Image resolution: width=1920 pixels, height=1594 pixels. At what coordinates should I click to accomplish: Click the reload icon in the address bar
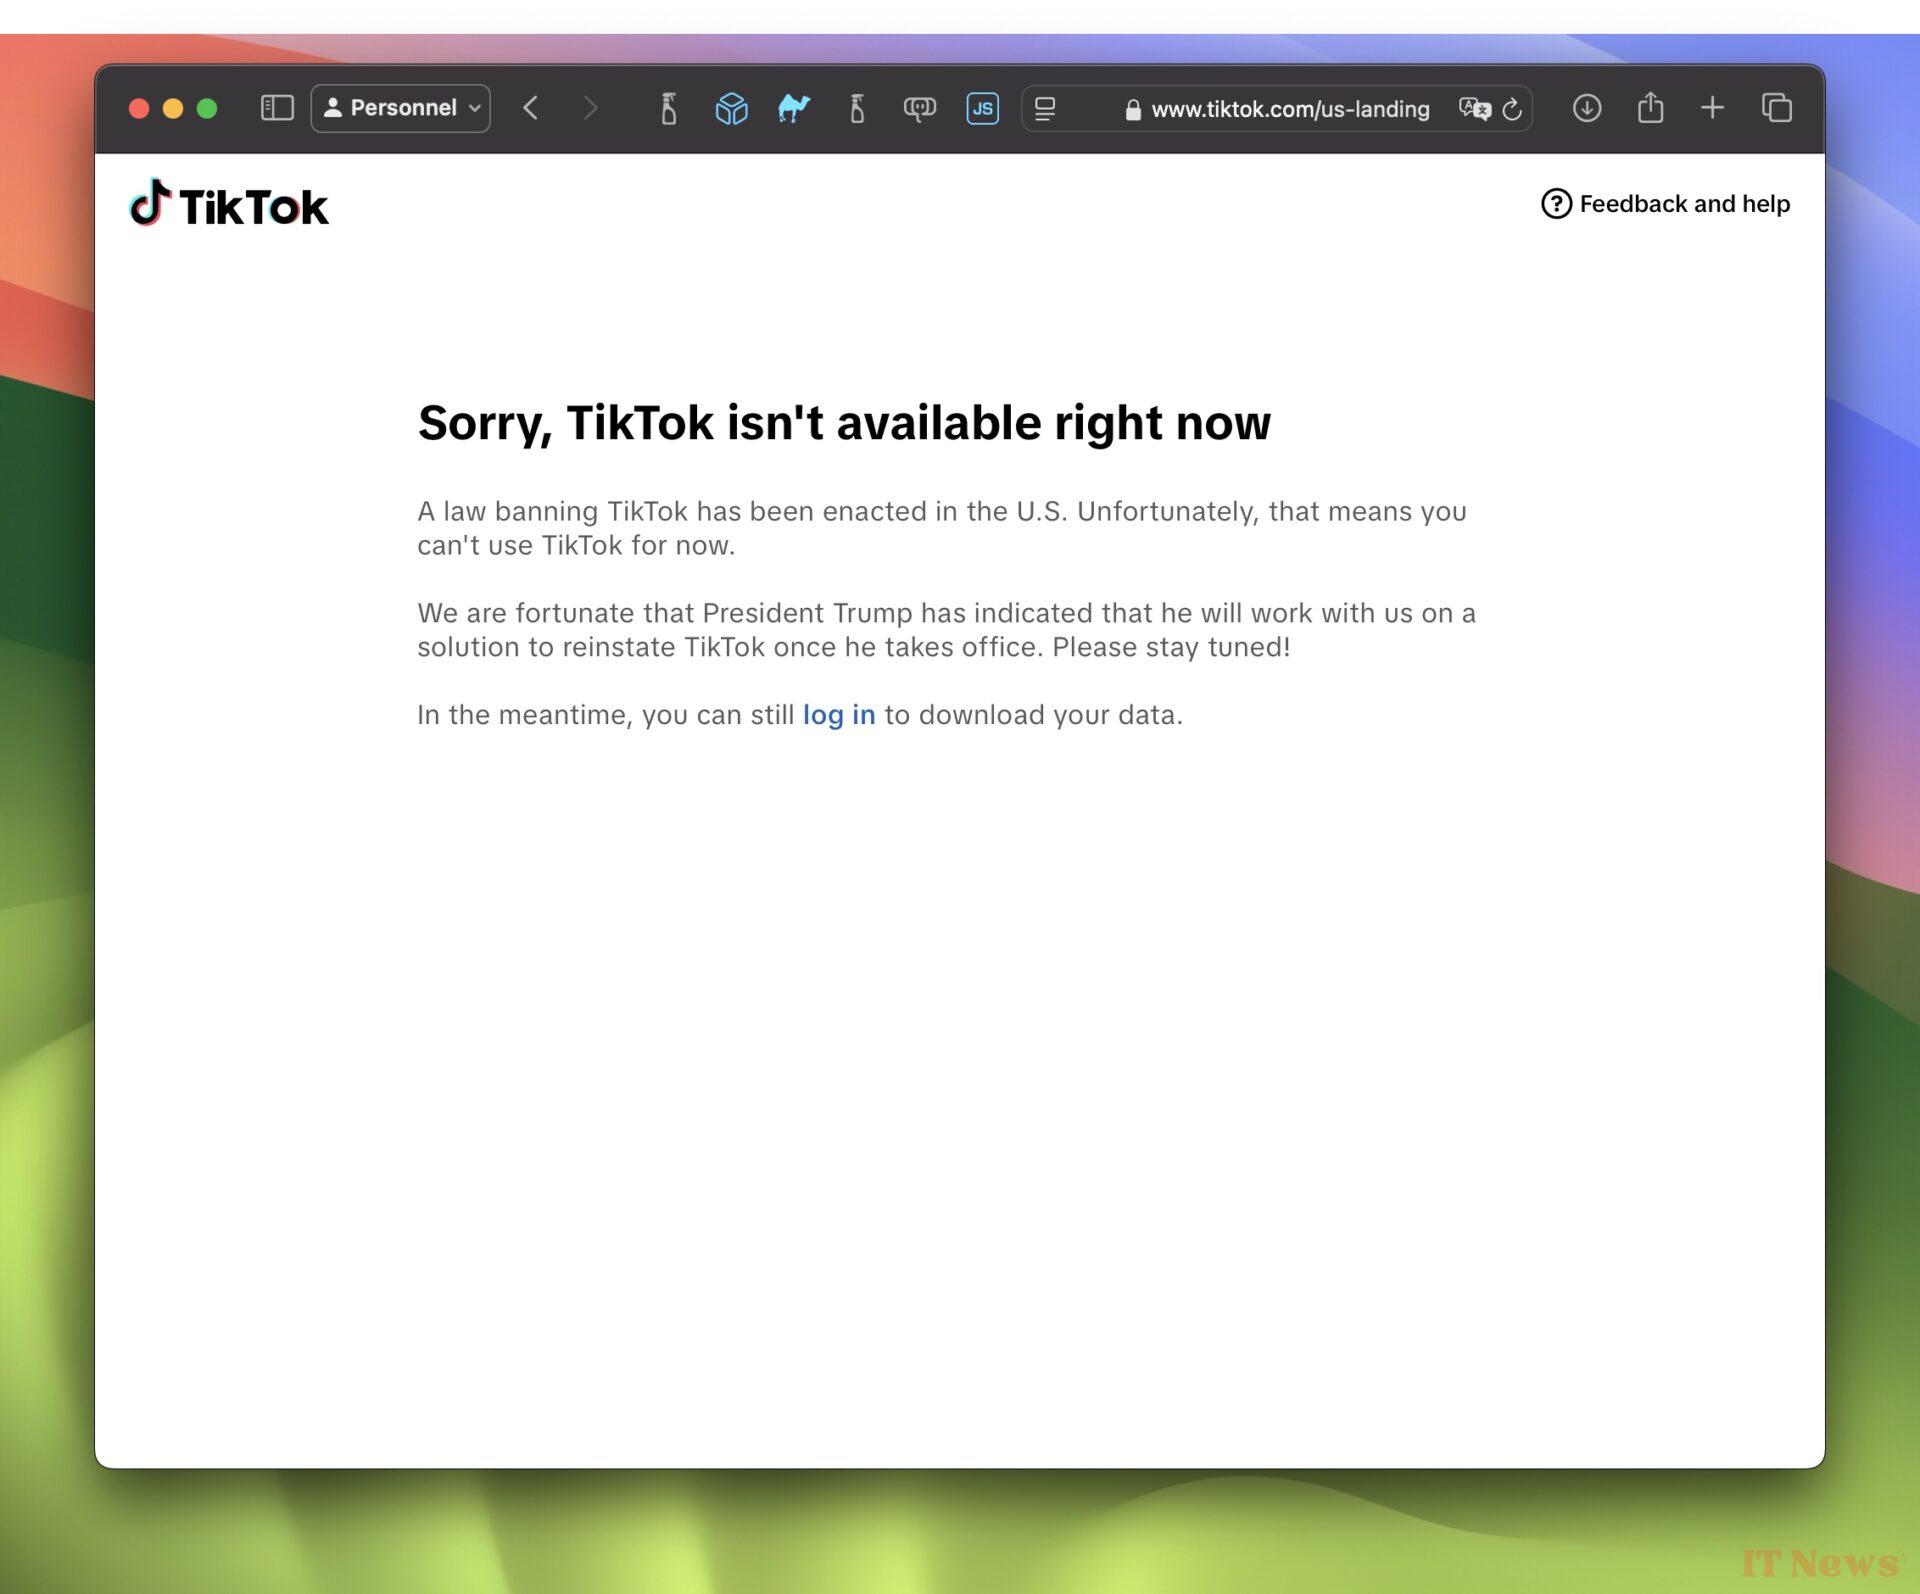point(1512,109)
